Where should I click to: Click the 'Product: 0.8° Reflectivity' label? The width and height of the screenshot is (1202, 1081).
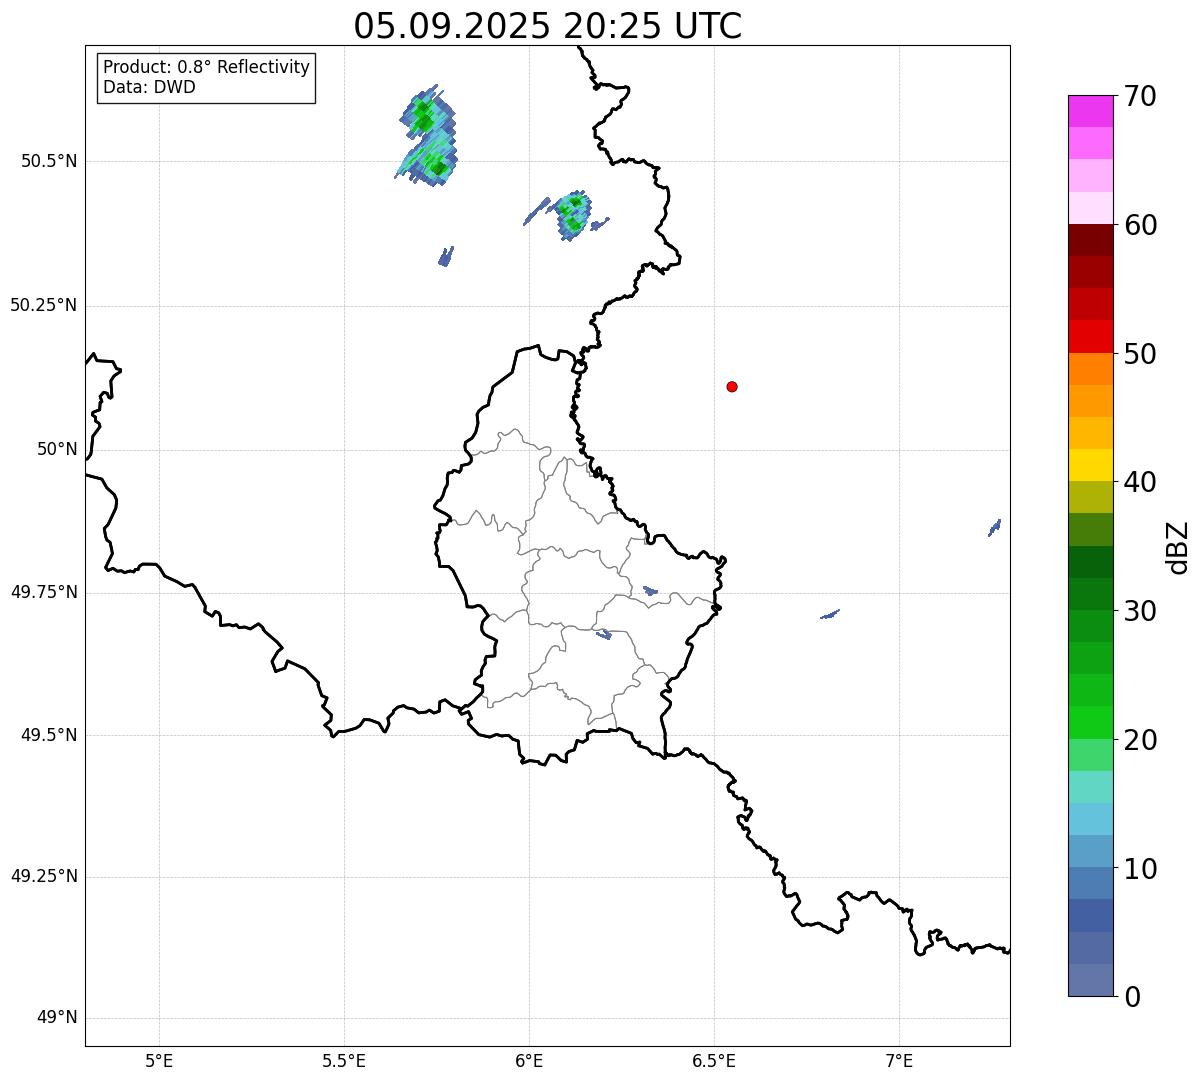point(207,67)
